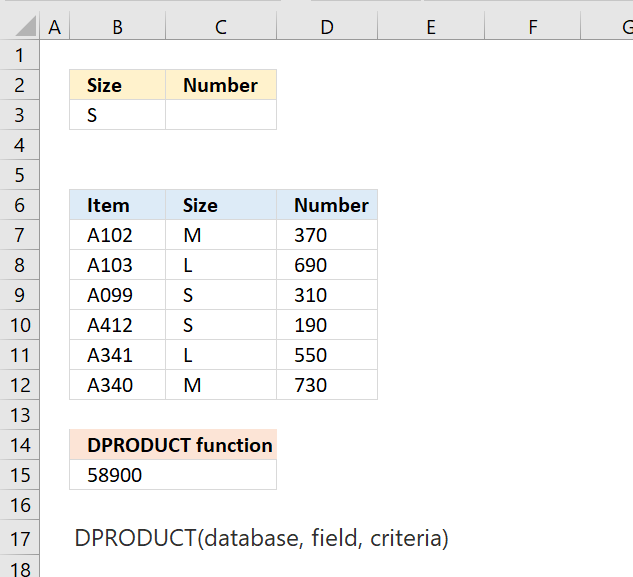Click the Number header cell in row 6
633x577 pixels.
(327, 205)
